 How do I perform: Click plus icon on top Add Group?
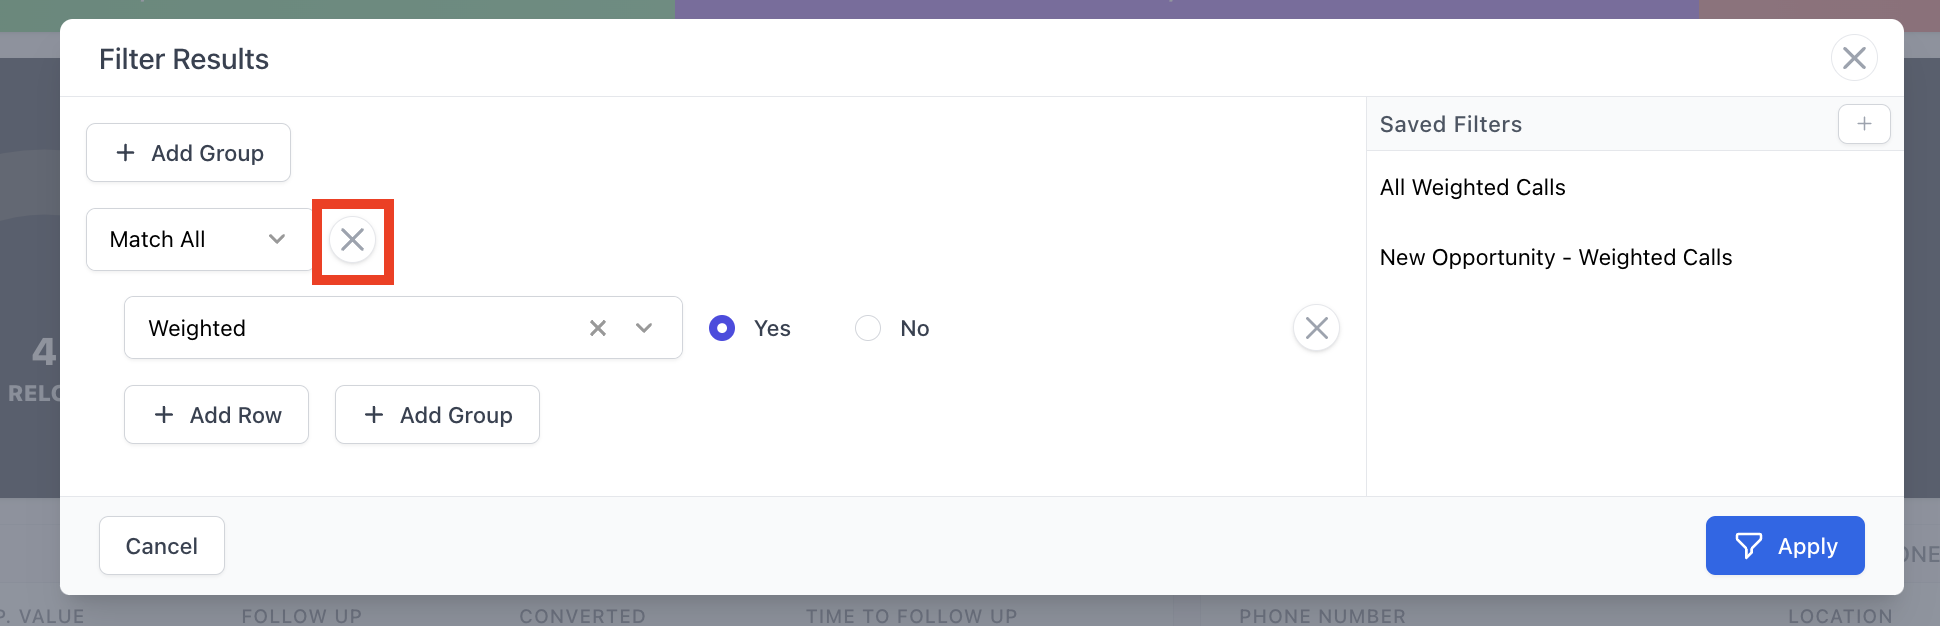(x=125, y=153)
